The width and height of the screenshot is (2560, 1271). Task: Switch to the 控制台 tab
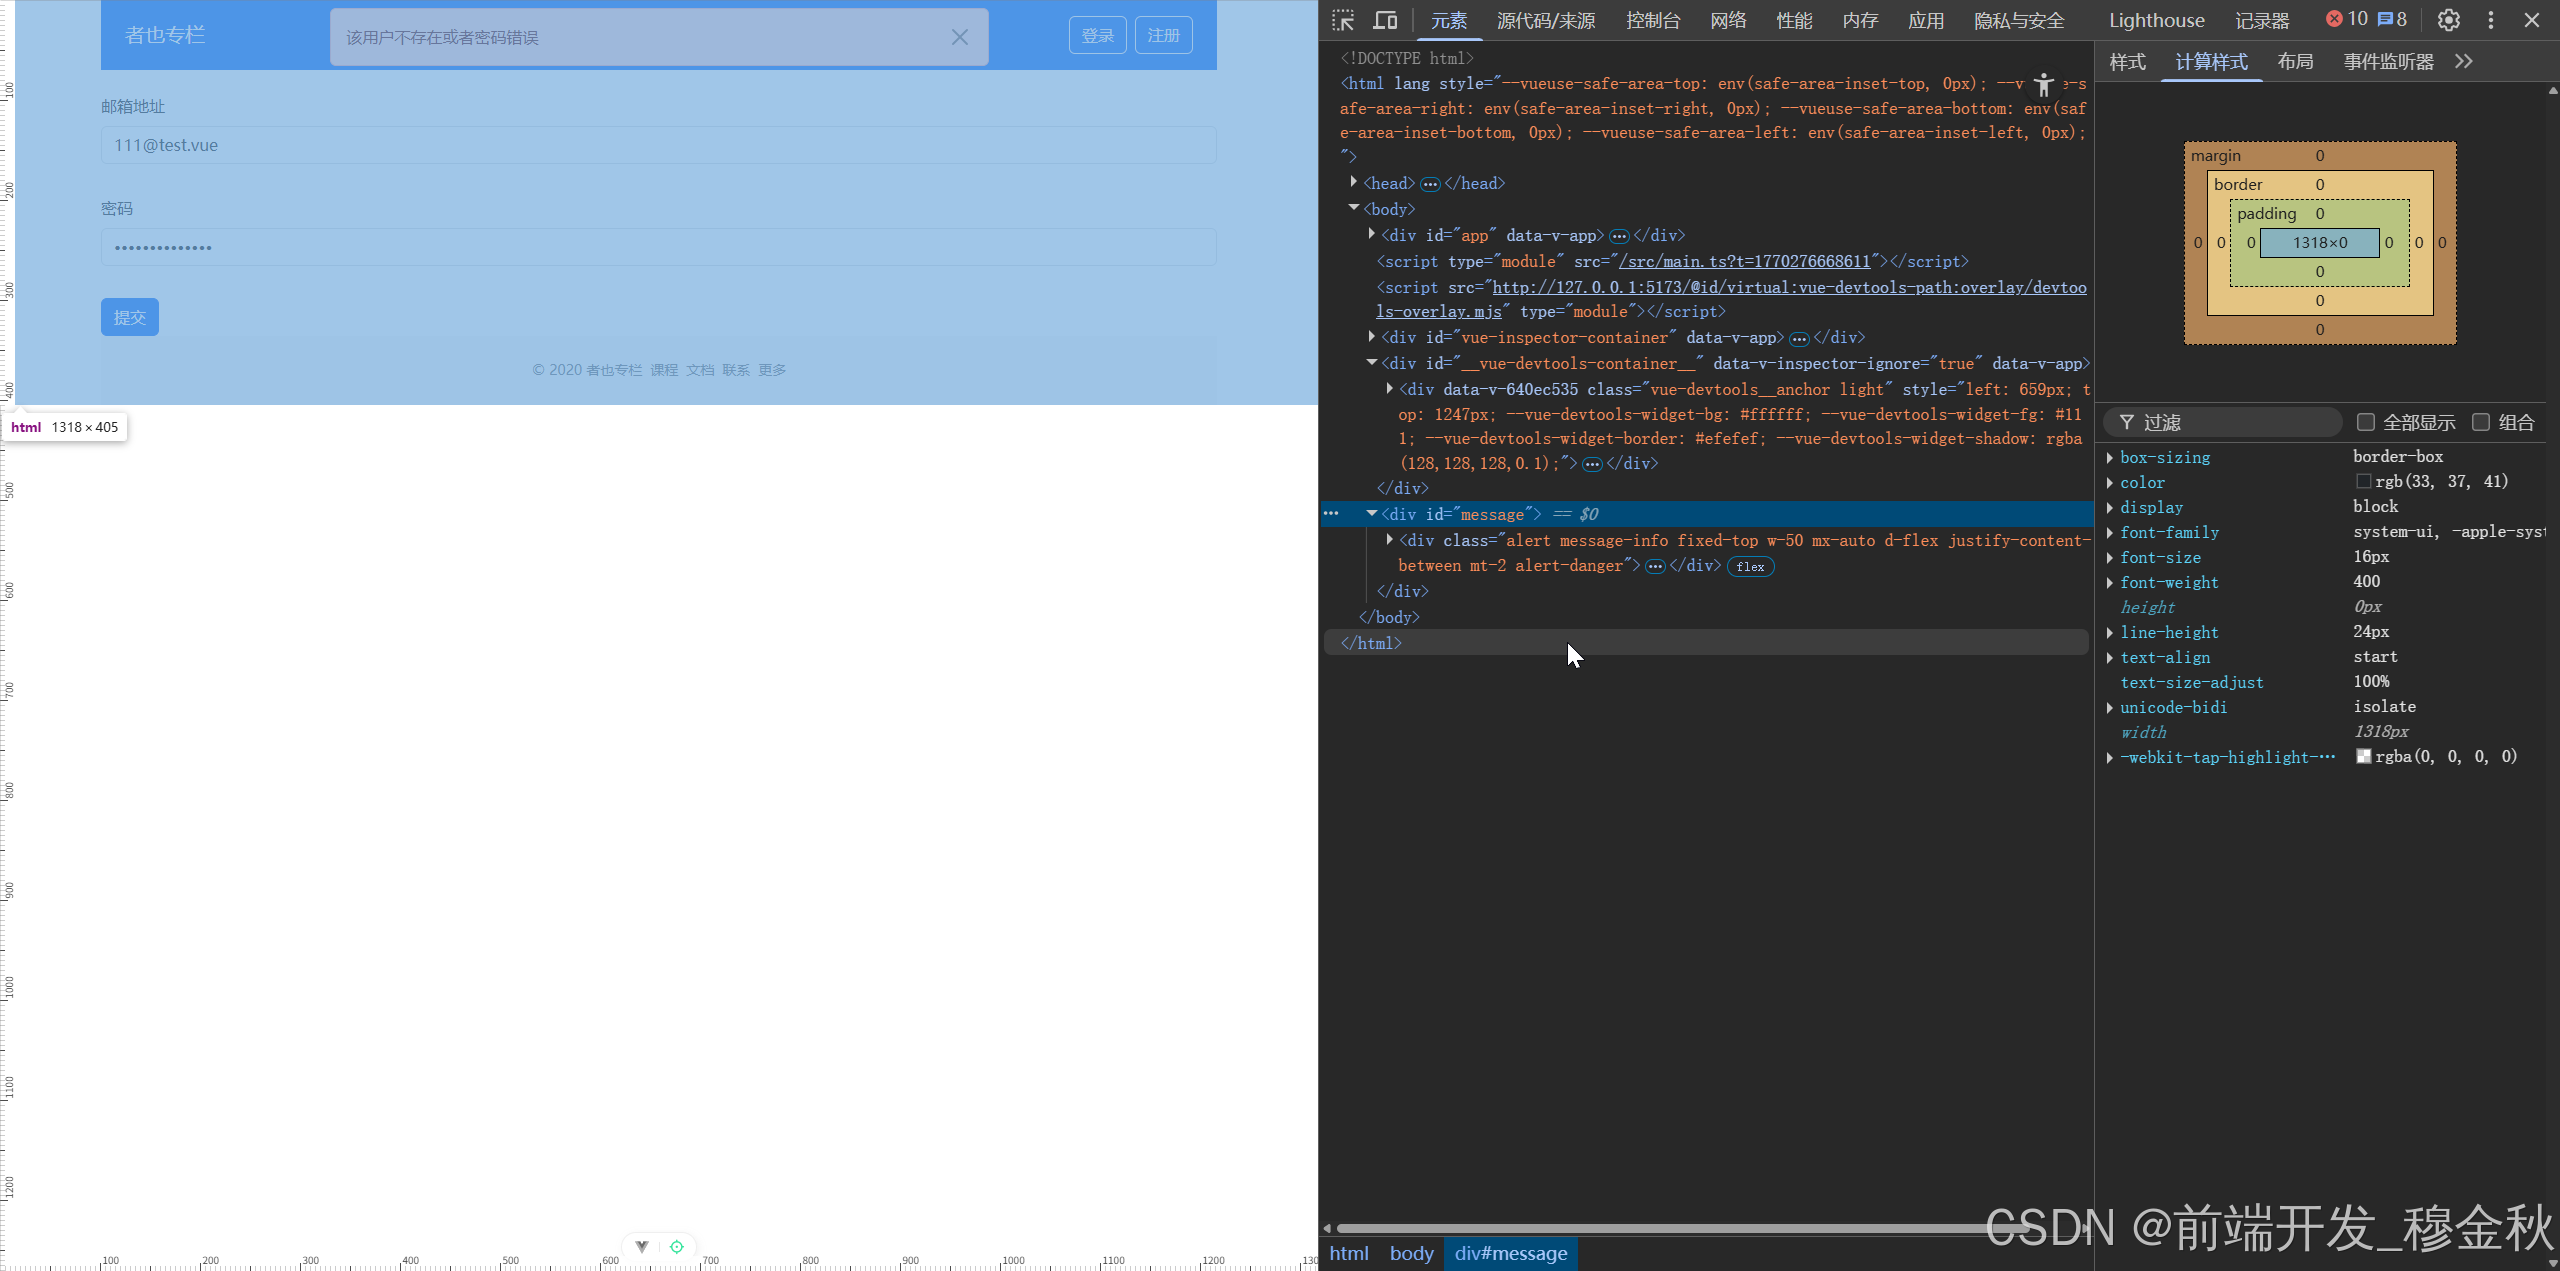click(x=1652, y=20)
